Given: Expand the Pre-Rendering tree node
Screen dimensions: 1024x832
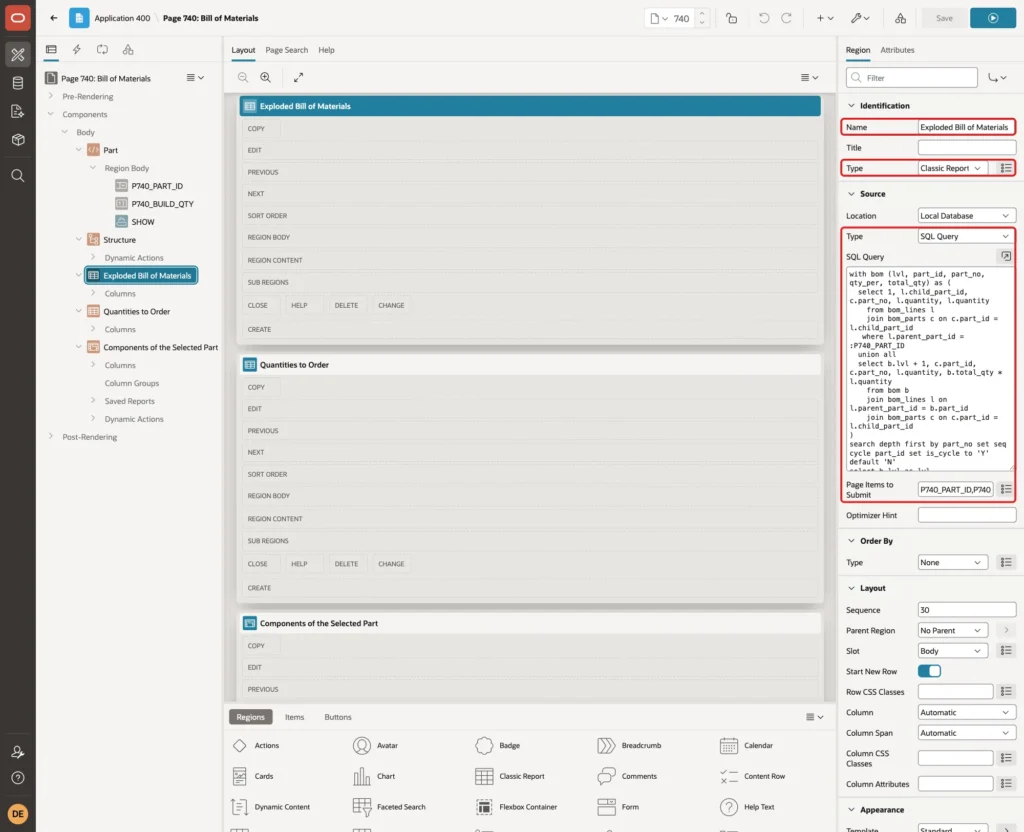Looking at the screenshot, I should point(51,96).
